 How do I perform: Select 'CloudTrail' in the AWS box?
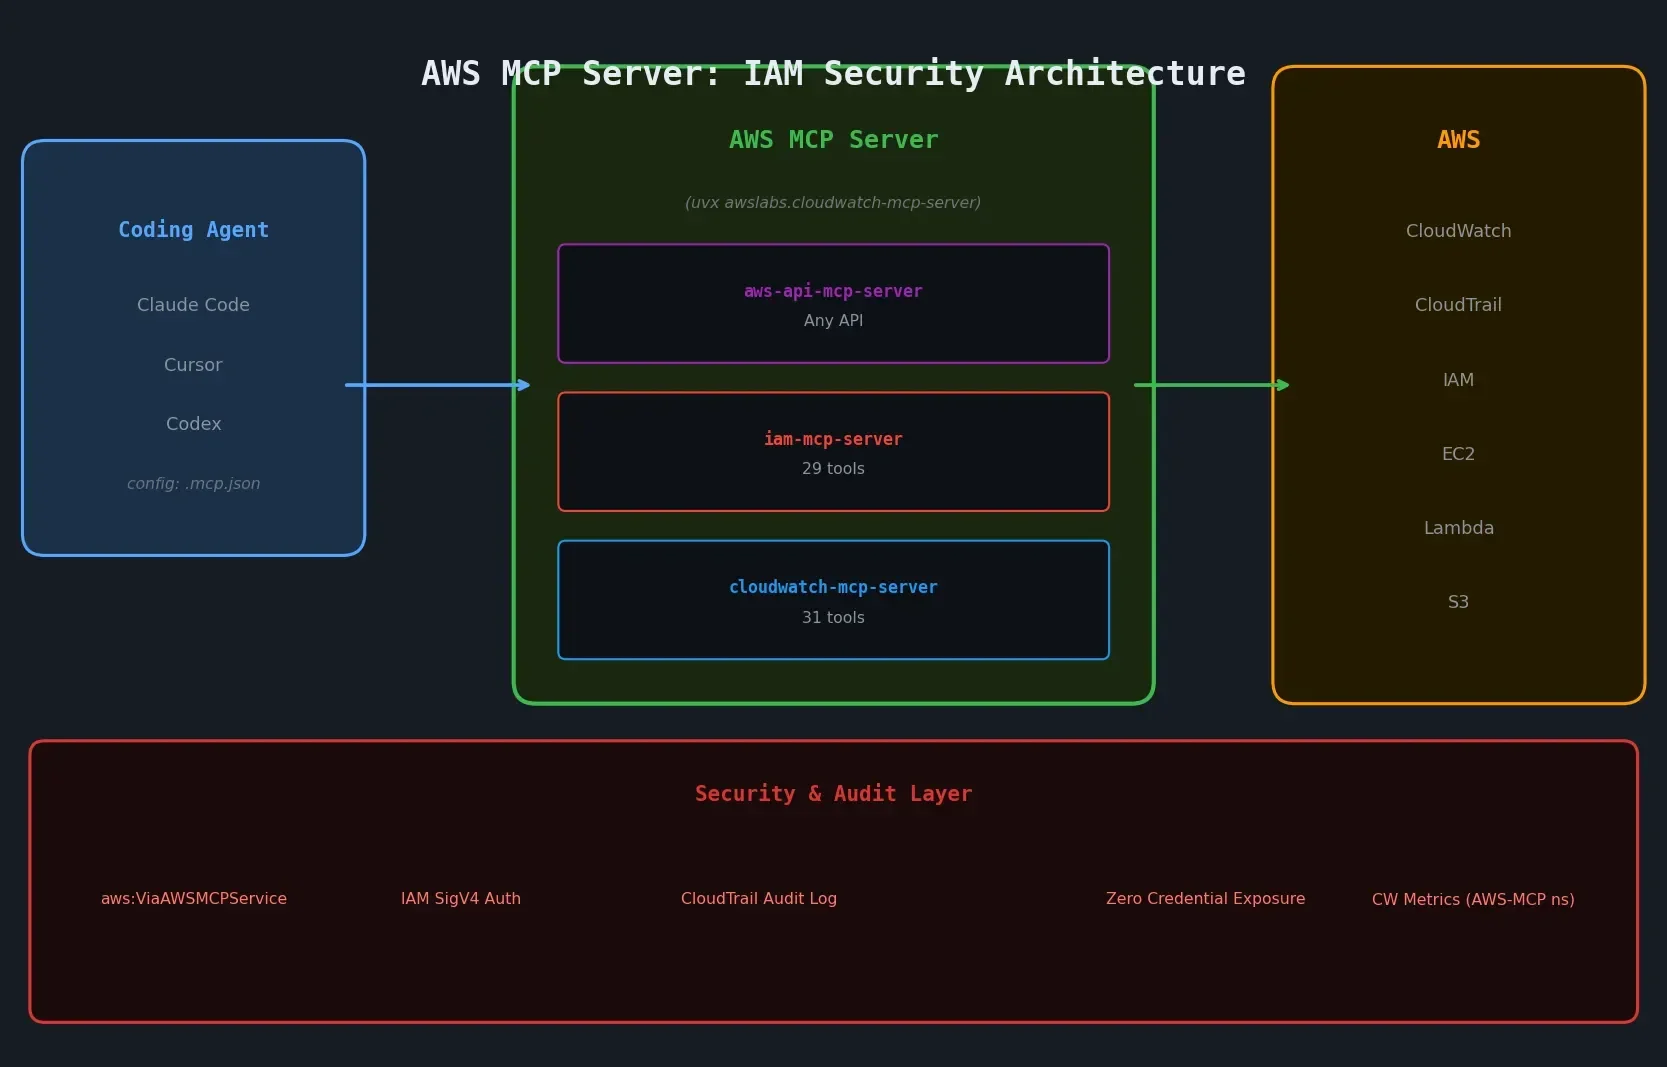[x=1458, y=305]
